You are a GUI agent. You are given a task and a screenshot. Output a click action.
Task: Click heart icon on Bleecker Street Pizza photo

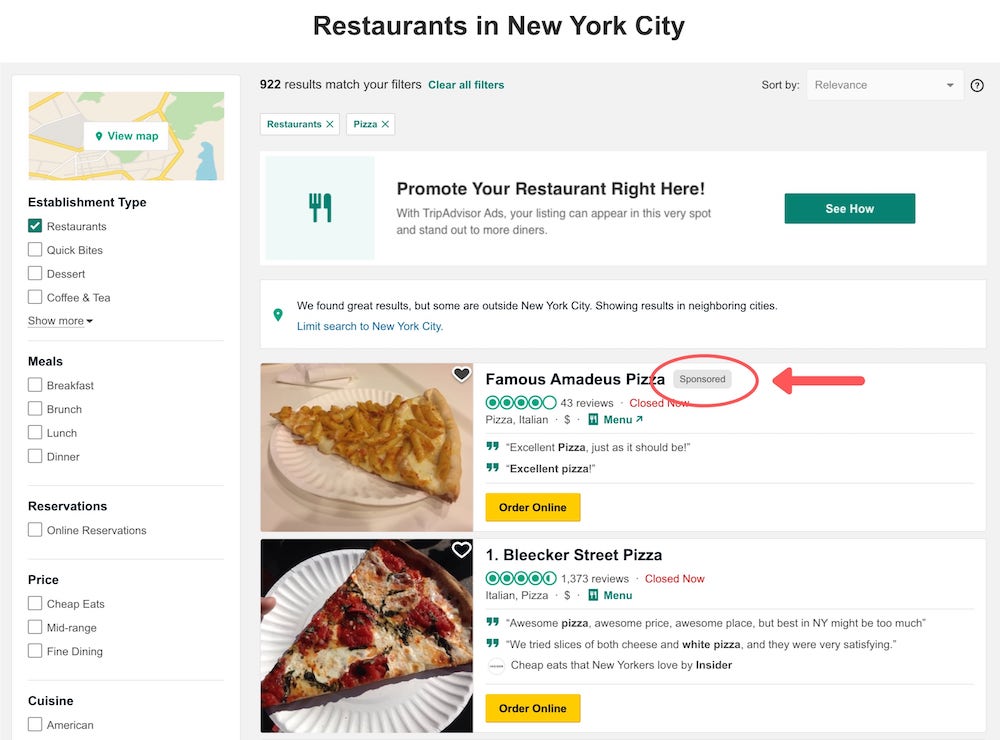click(x=462, y=549)
